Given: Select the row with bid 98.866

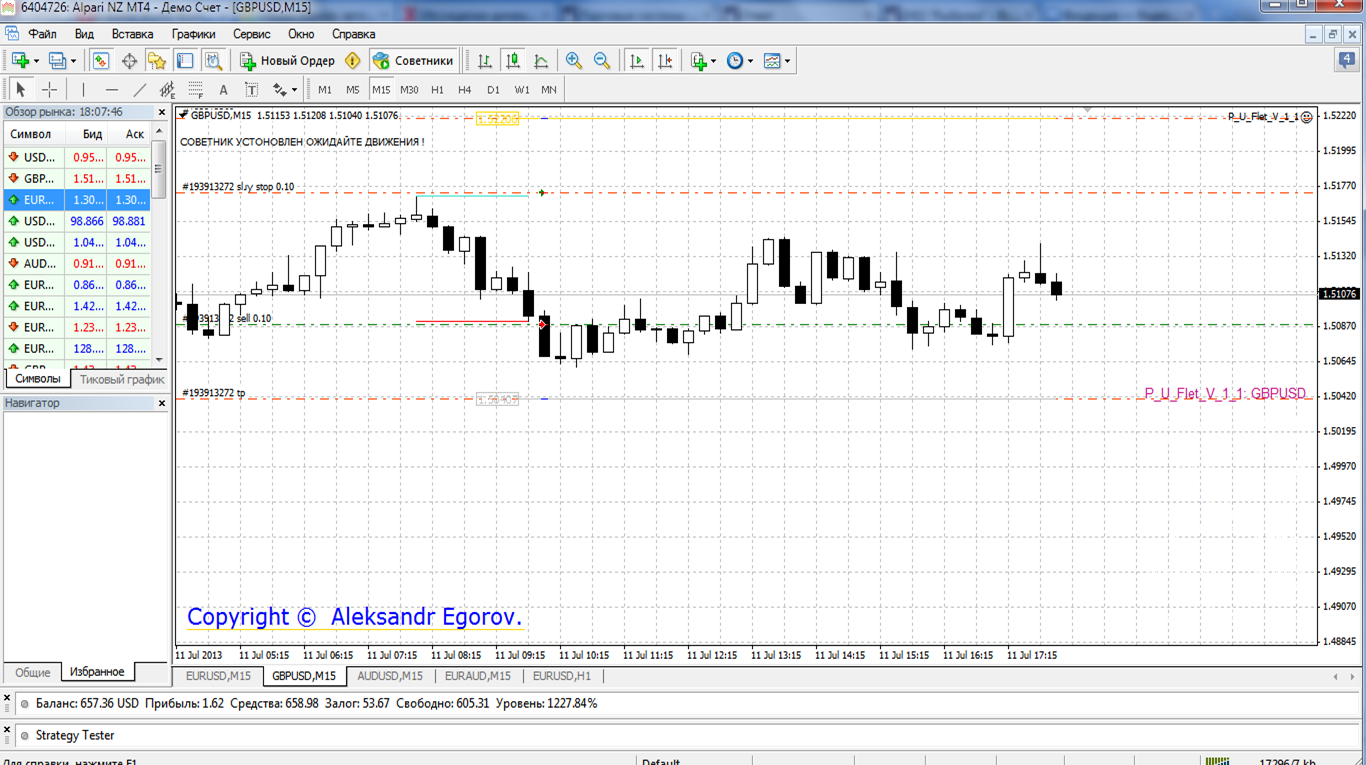Looking at the screenshot, I should coord(78,221).
